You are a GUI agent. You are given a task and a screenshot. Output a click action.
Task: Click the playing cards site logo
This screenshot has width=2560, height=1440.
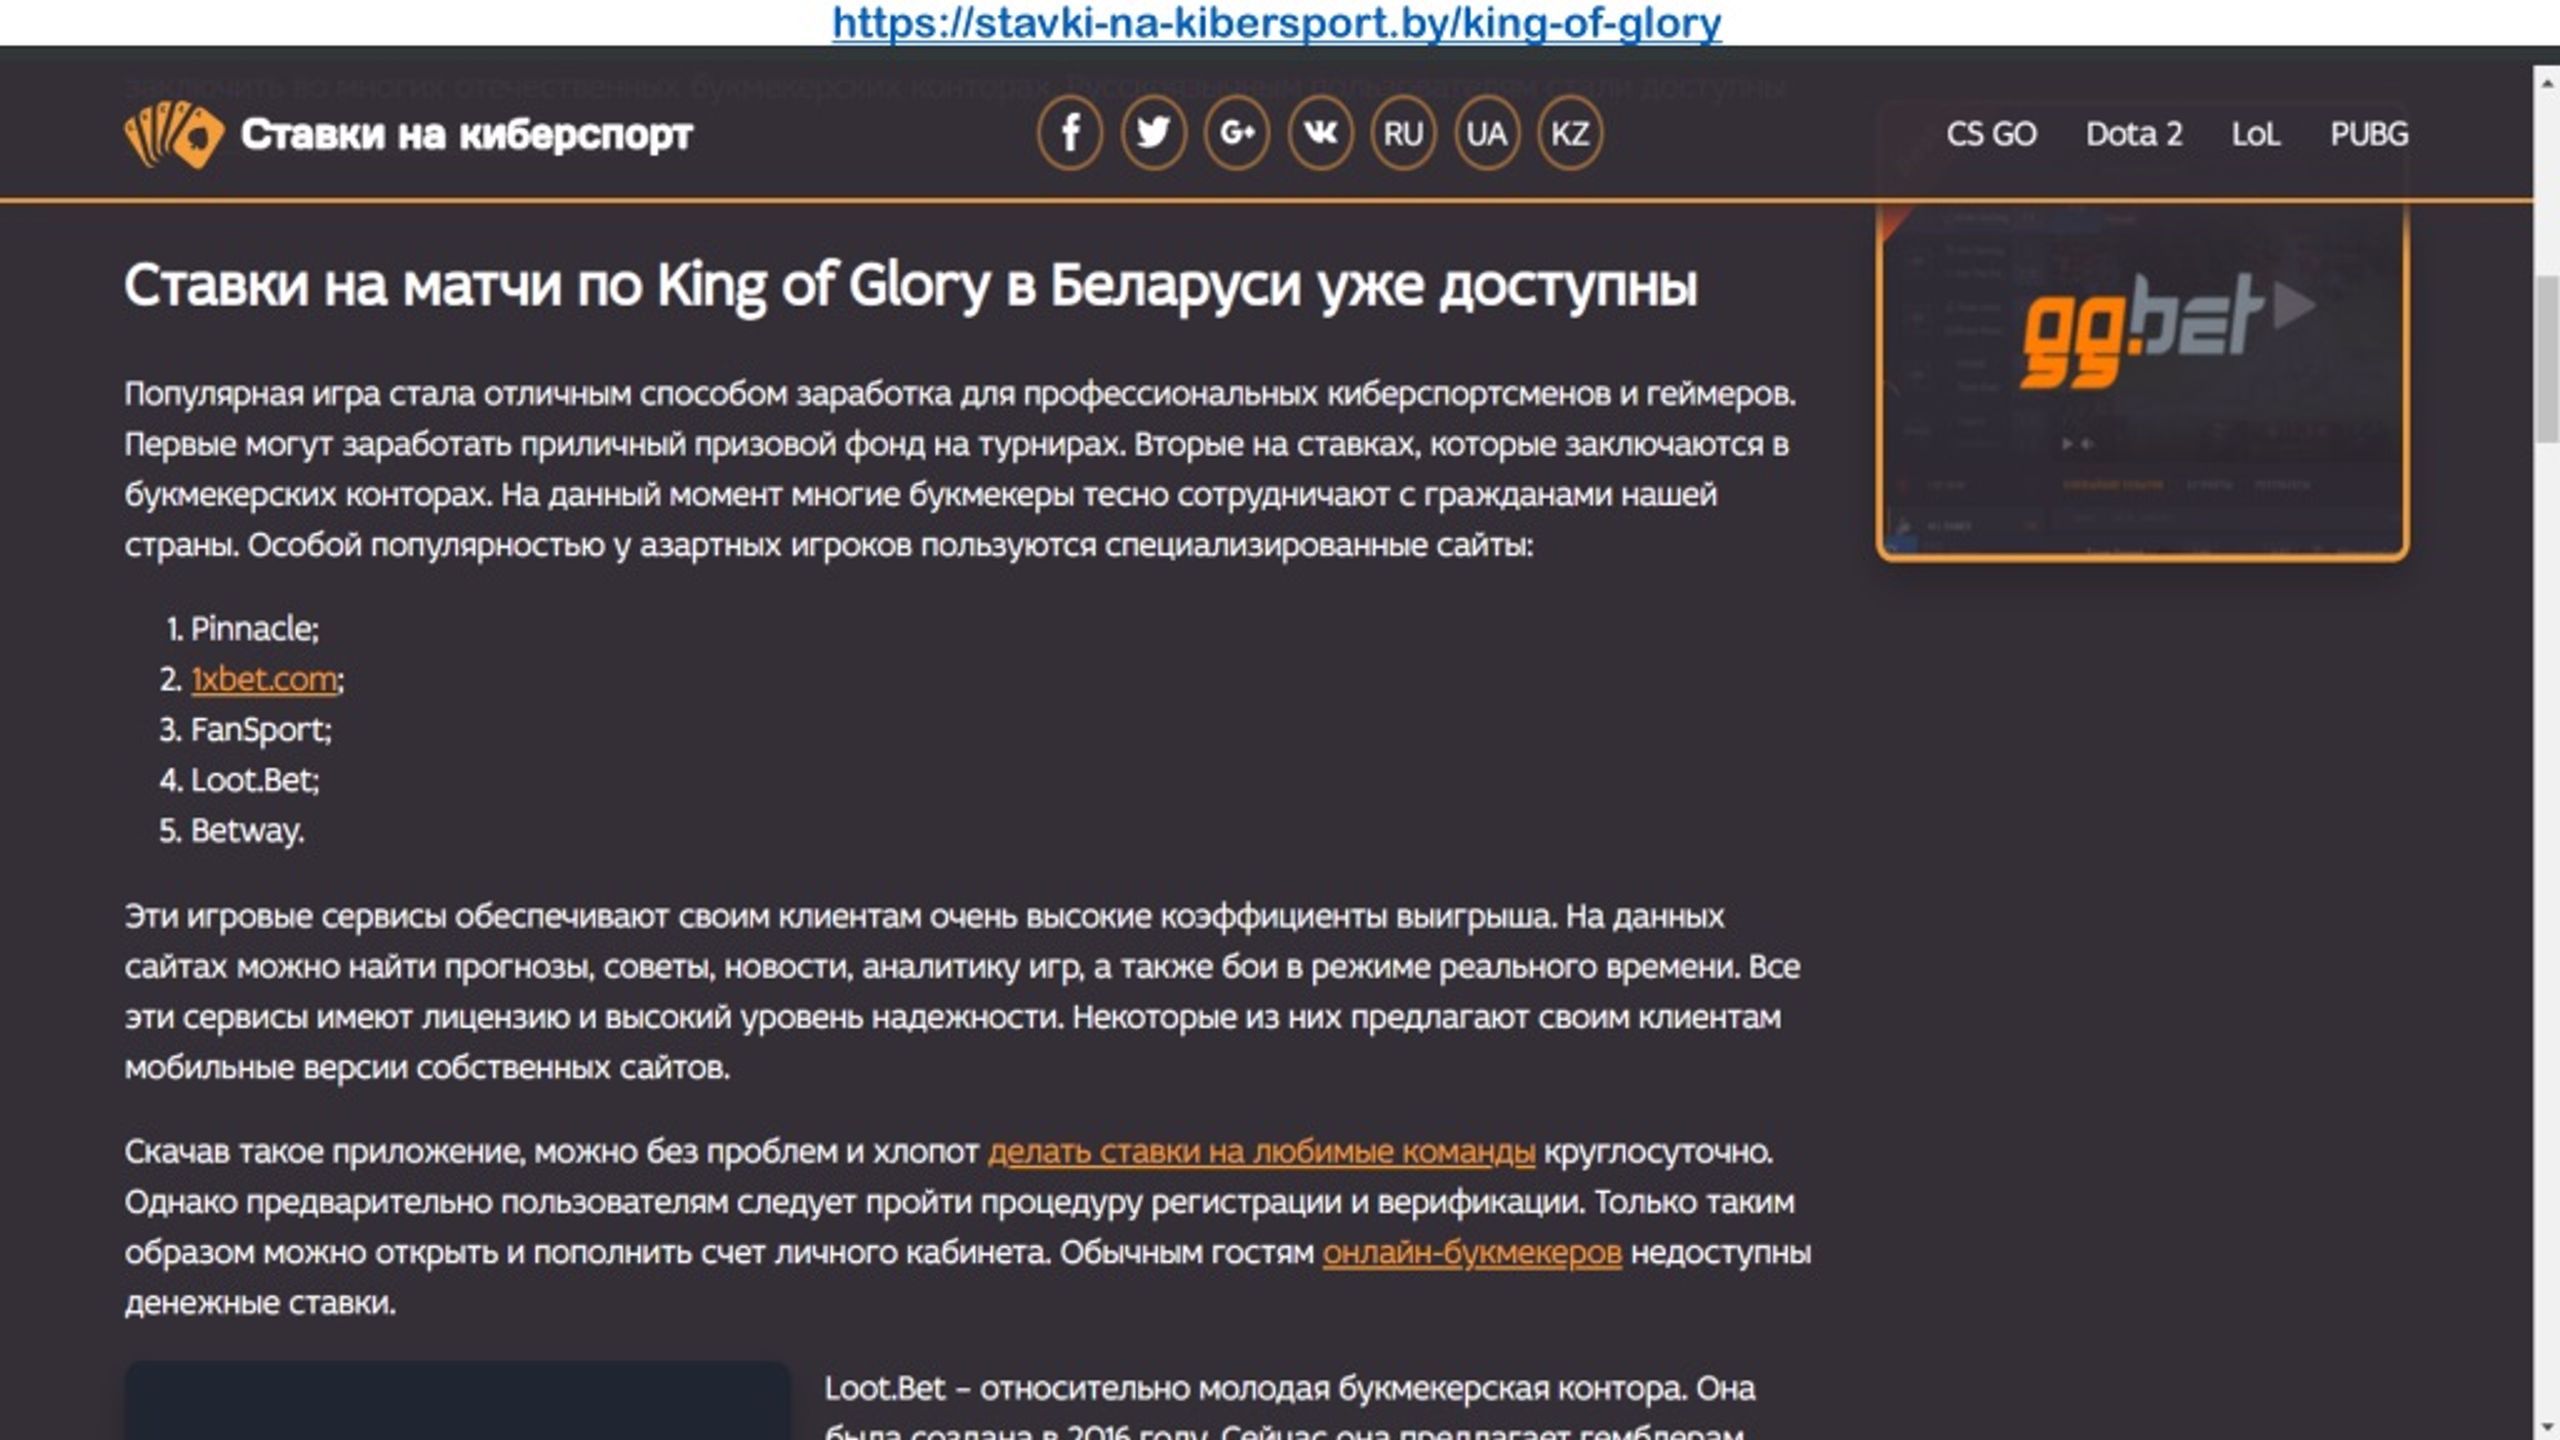(x=174, y=134)
